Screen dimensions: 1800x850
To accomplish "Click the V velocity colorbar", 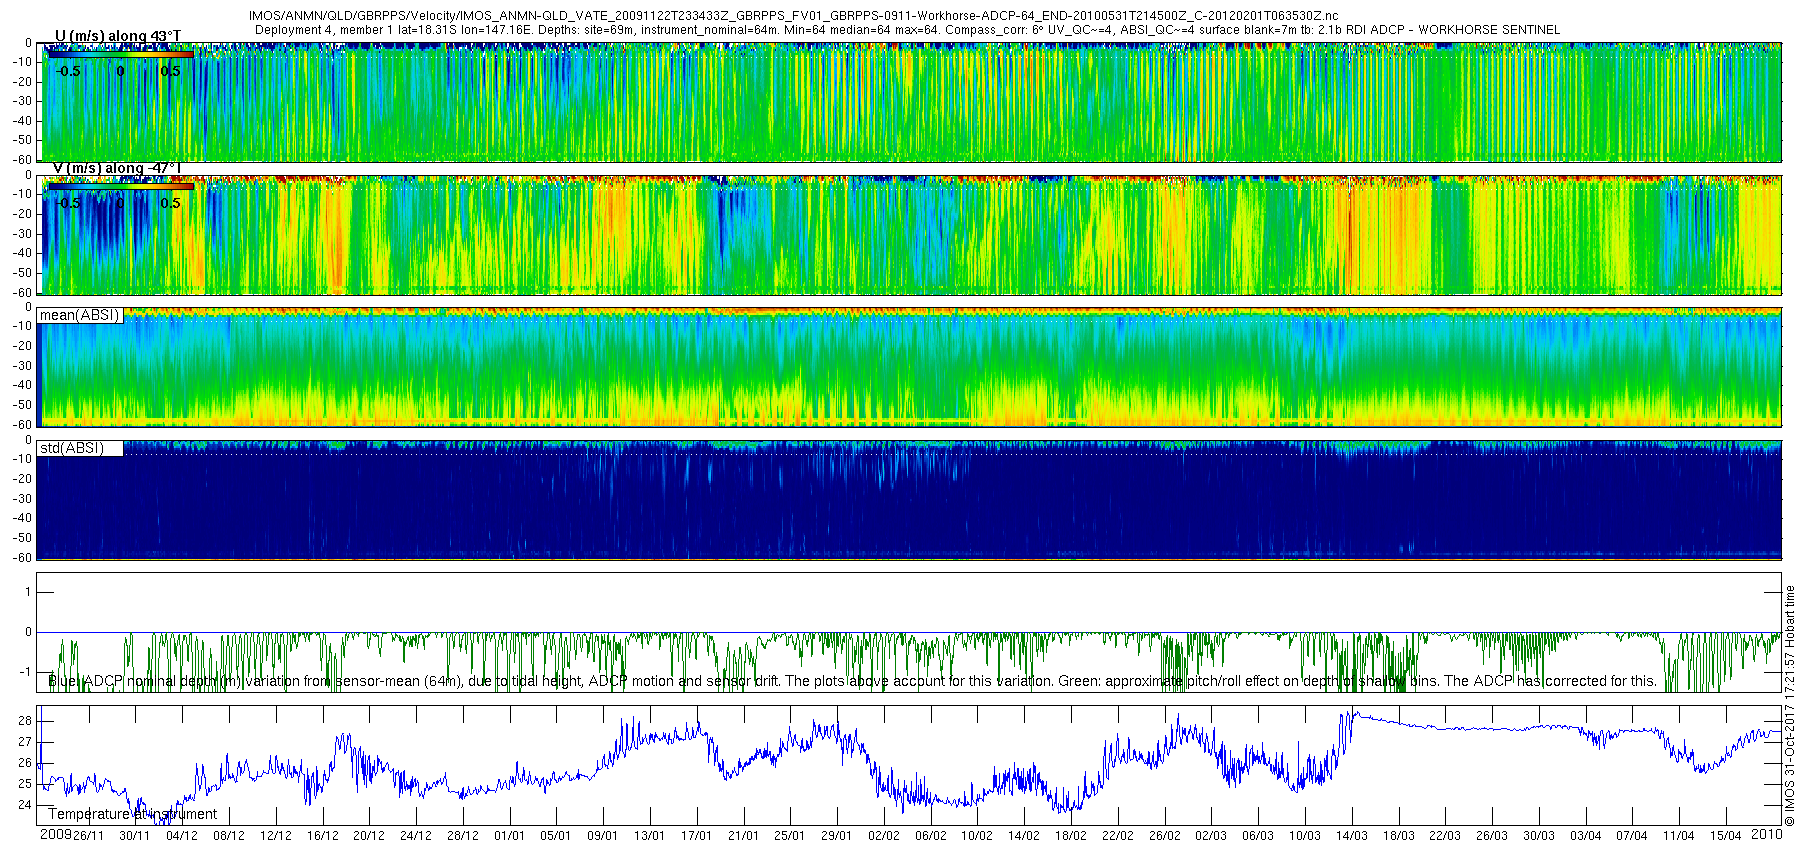I will (x=120, y=186).
